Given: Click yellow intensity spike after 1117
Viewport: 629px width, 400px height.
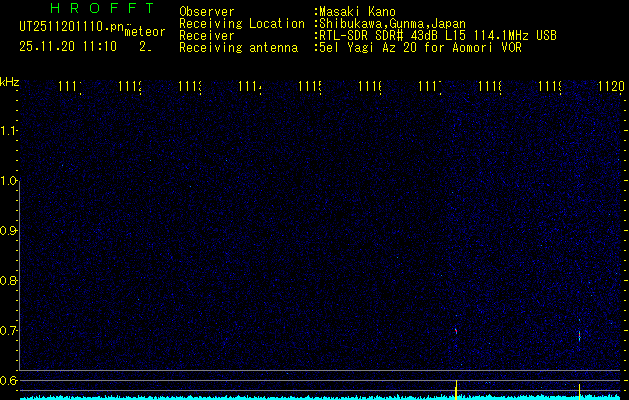Looking at the screenshot, I should (x=456, y=390).
